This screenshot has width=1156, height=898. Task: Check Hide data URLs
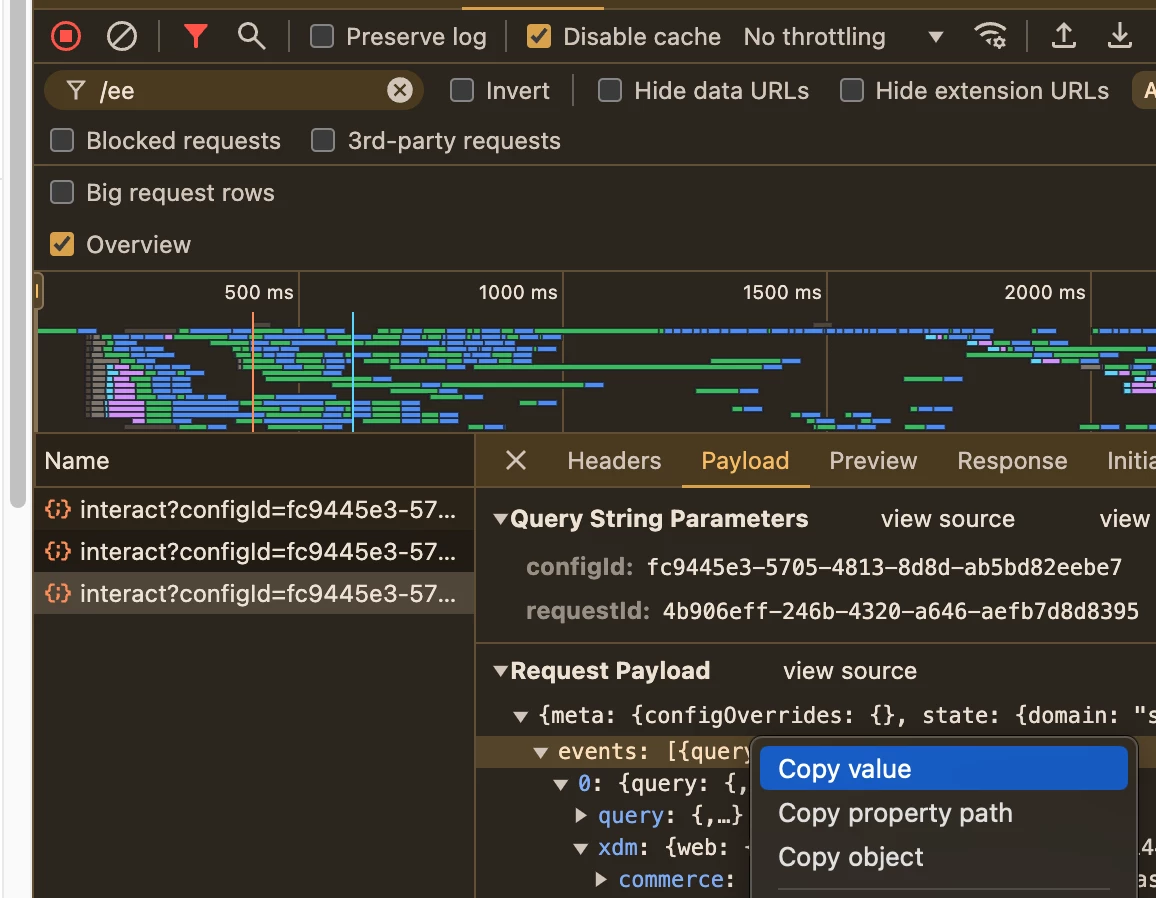[x=610, y=91]
